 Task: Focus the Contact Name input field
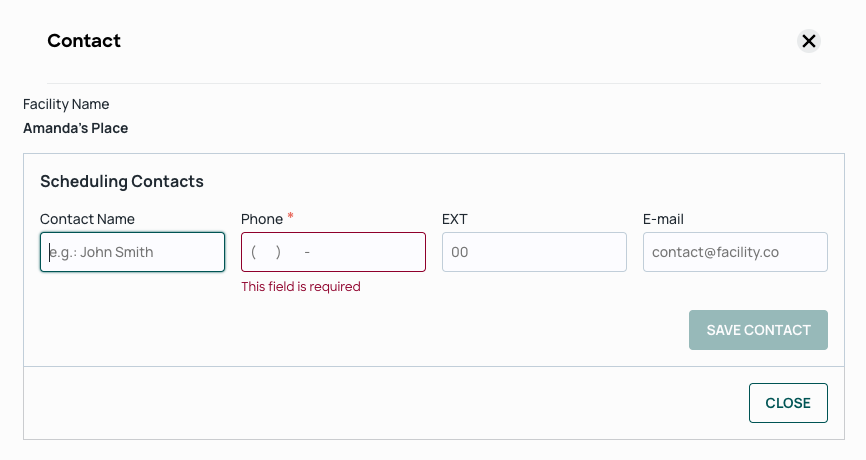[133, 252]
